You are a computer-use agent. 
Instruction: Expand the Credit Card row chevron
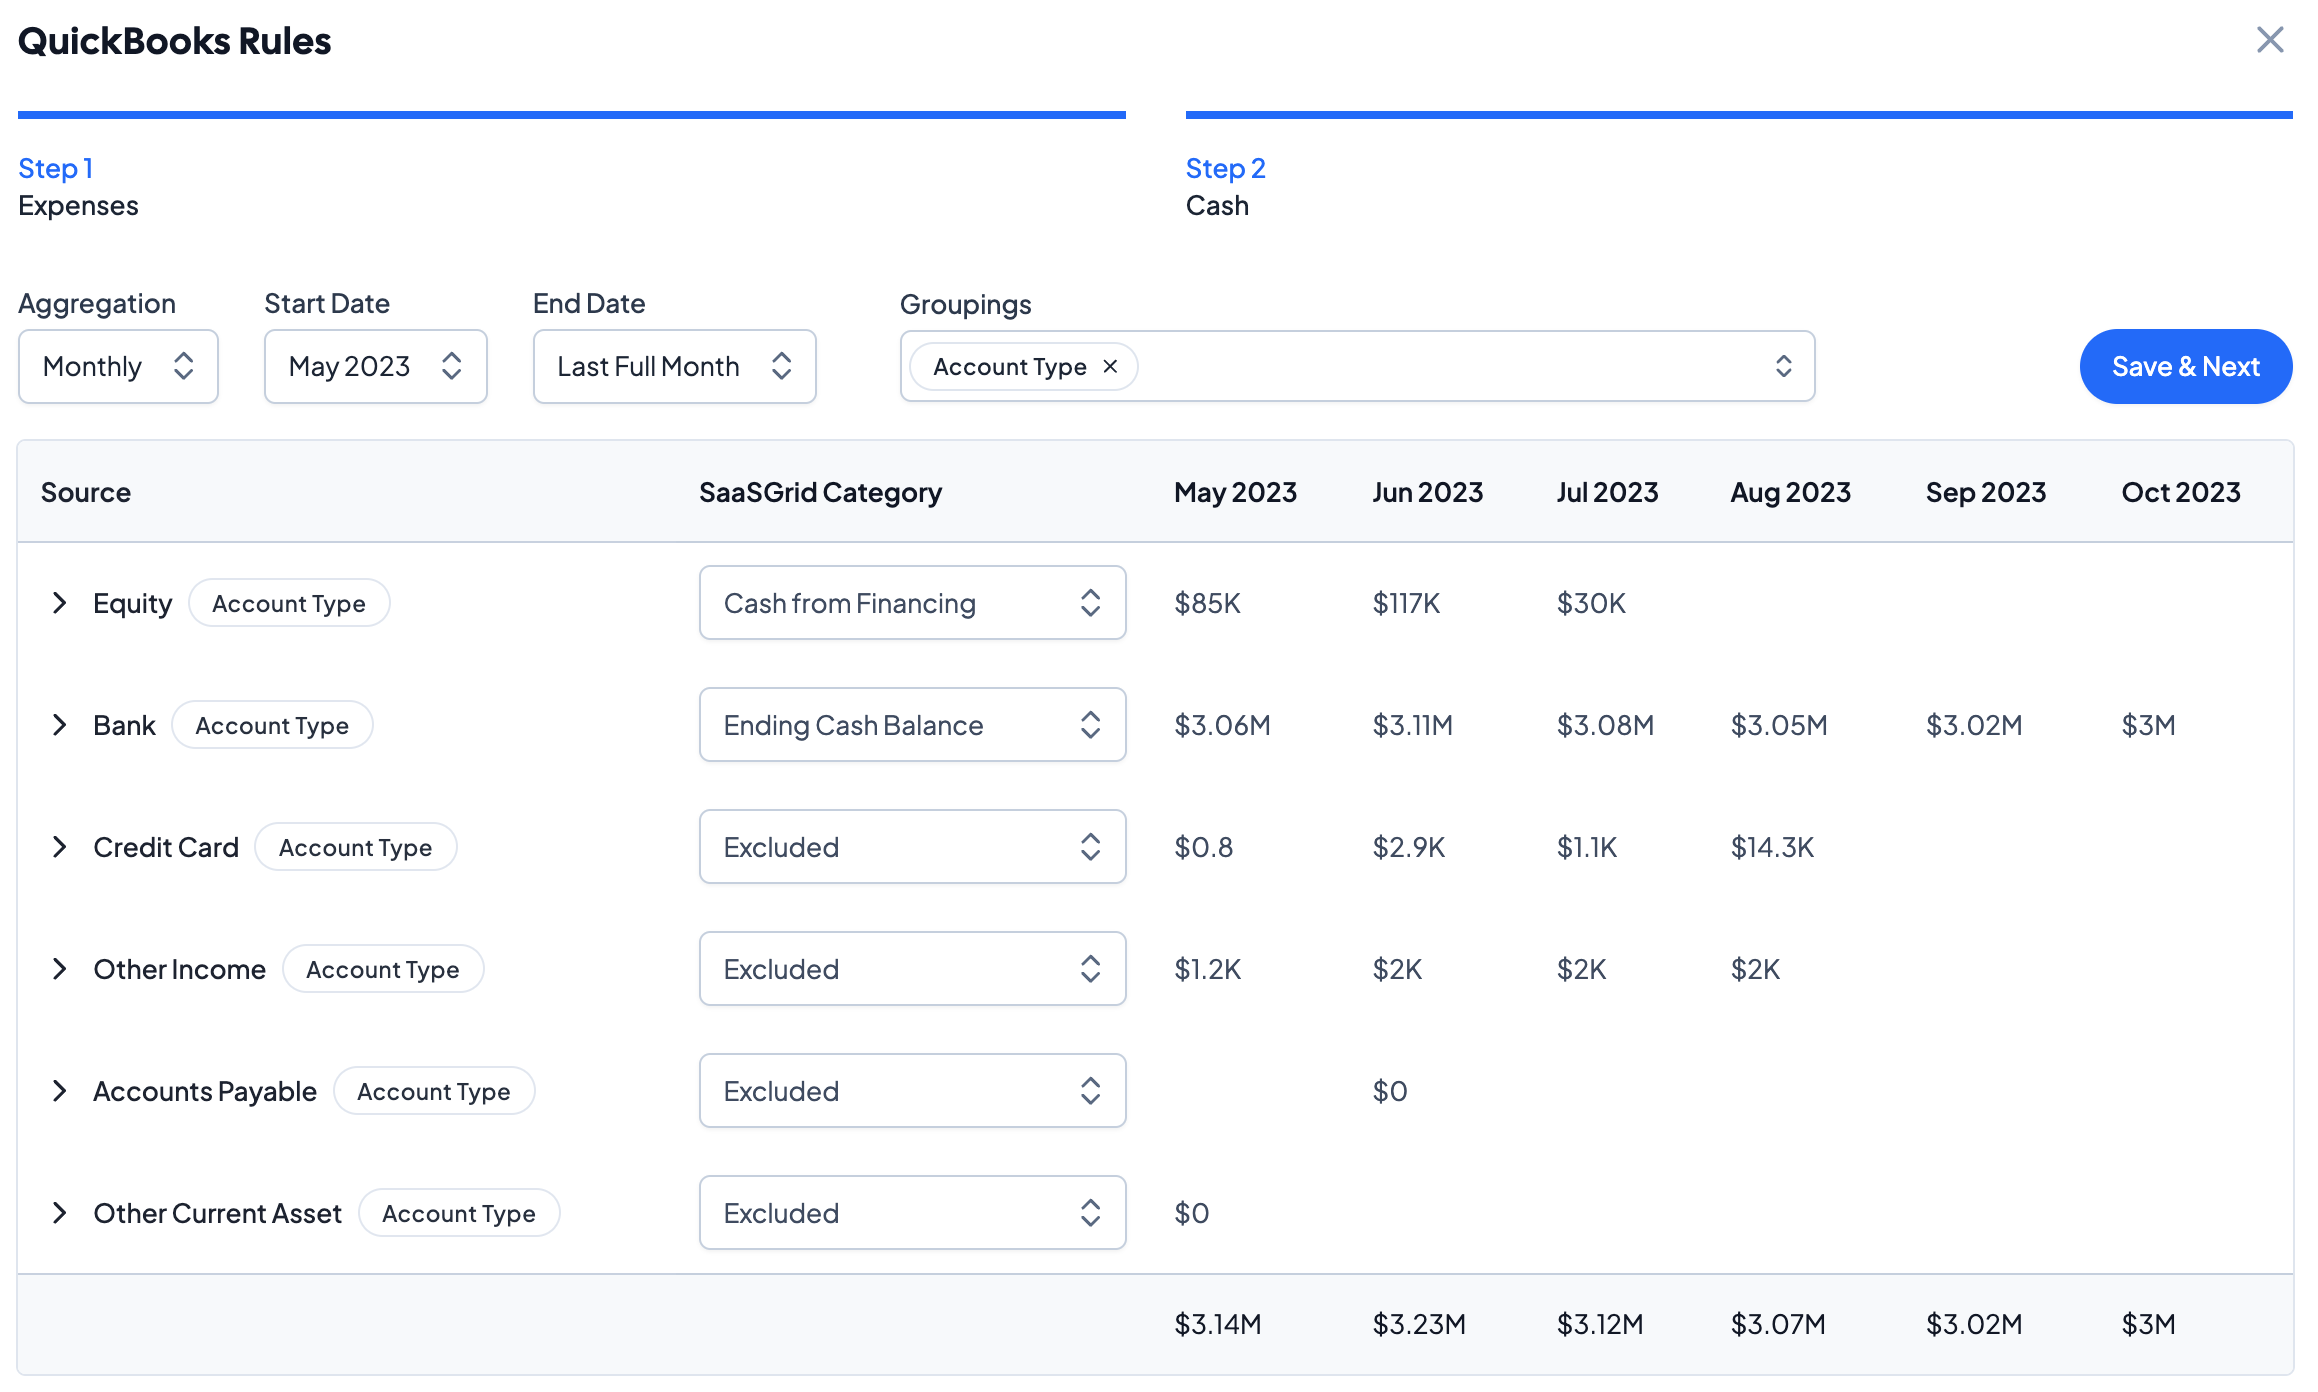click(60, 847)
